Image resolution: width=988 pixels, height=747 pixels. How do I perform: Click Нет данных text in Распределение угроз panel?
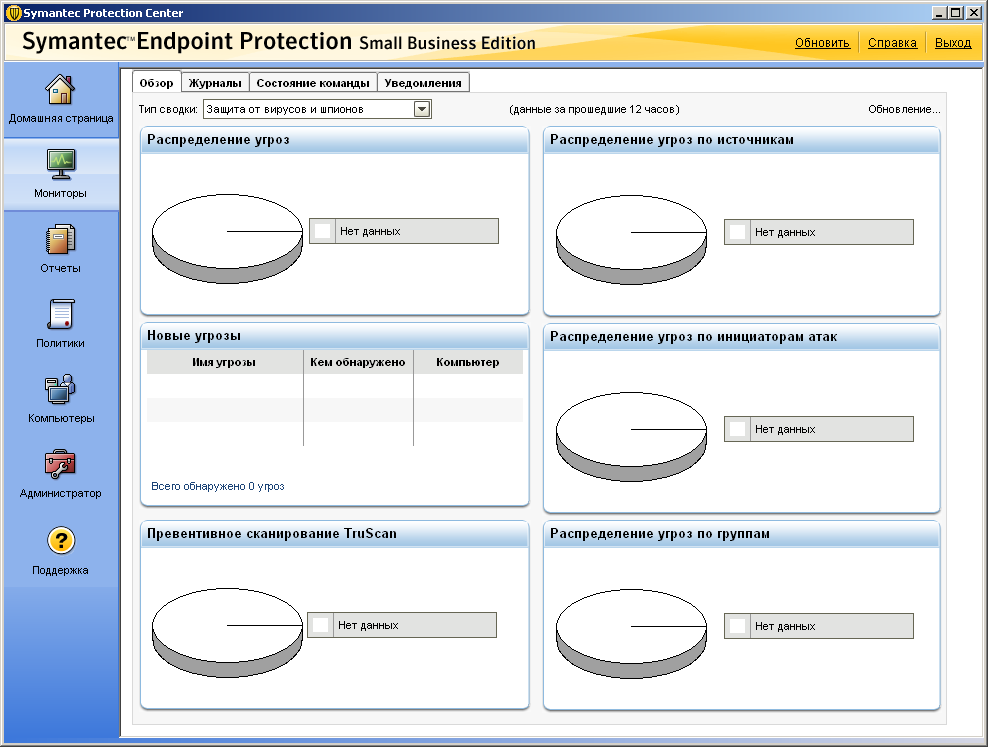(x=370, y=231)
